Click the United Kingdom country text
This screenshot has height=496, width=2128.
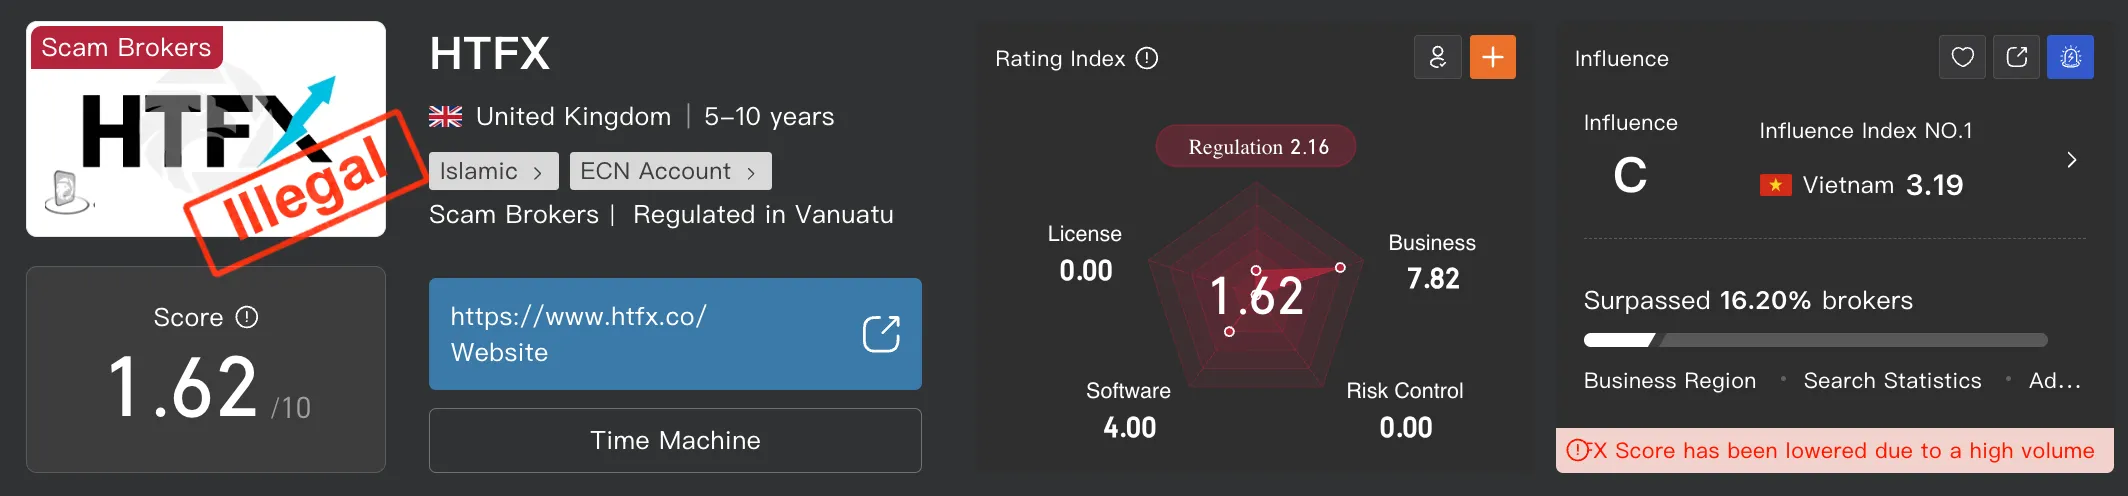(x=573, y=117)
